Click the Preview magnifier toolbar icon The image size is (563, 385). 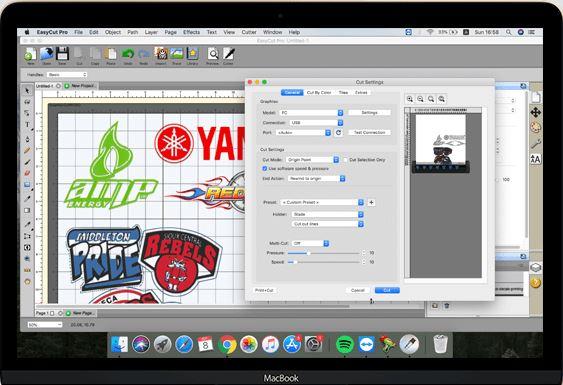click(213, 54)
